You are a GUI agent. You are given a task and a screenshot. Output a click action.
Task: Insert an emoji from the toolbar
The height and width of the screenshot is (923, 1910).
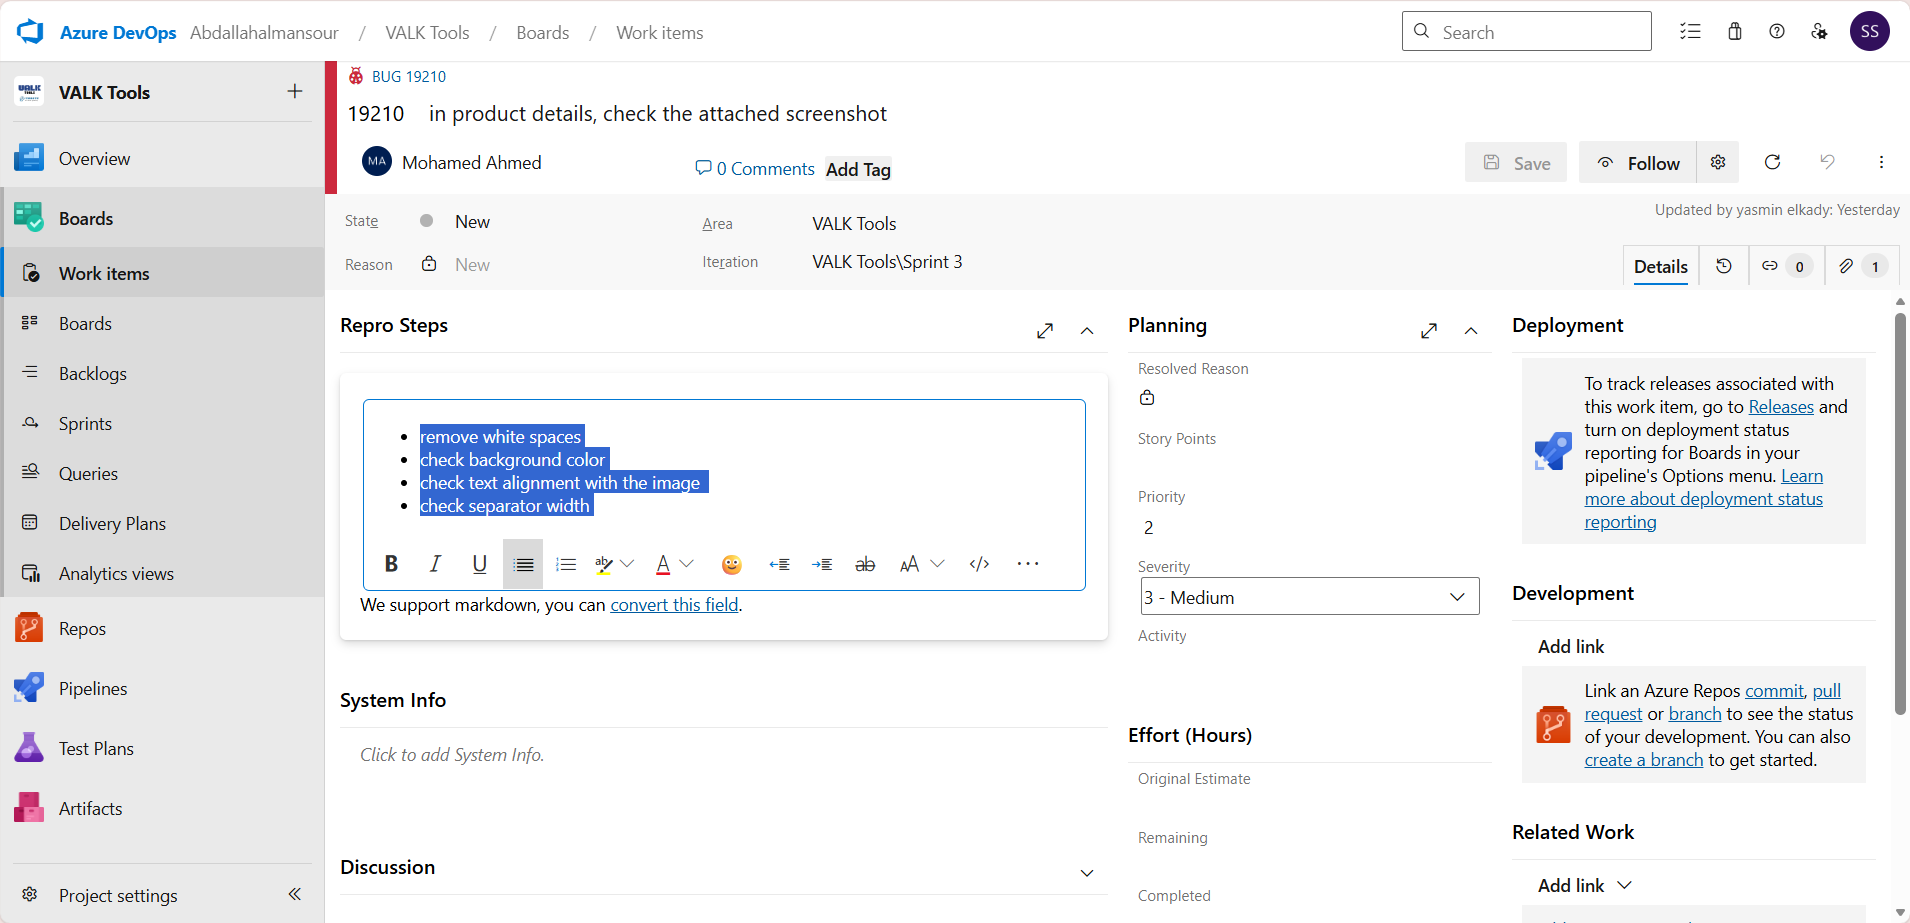(x=732, y=564)
